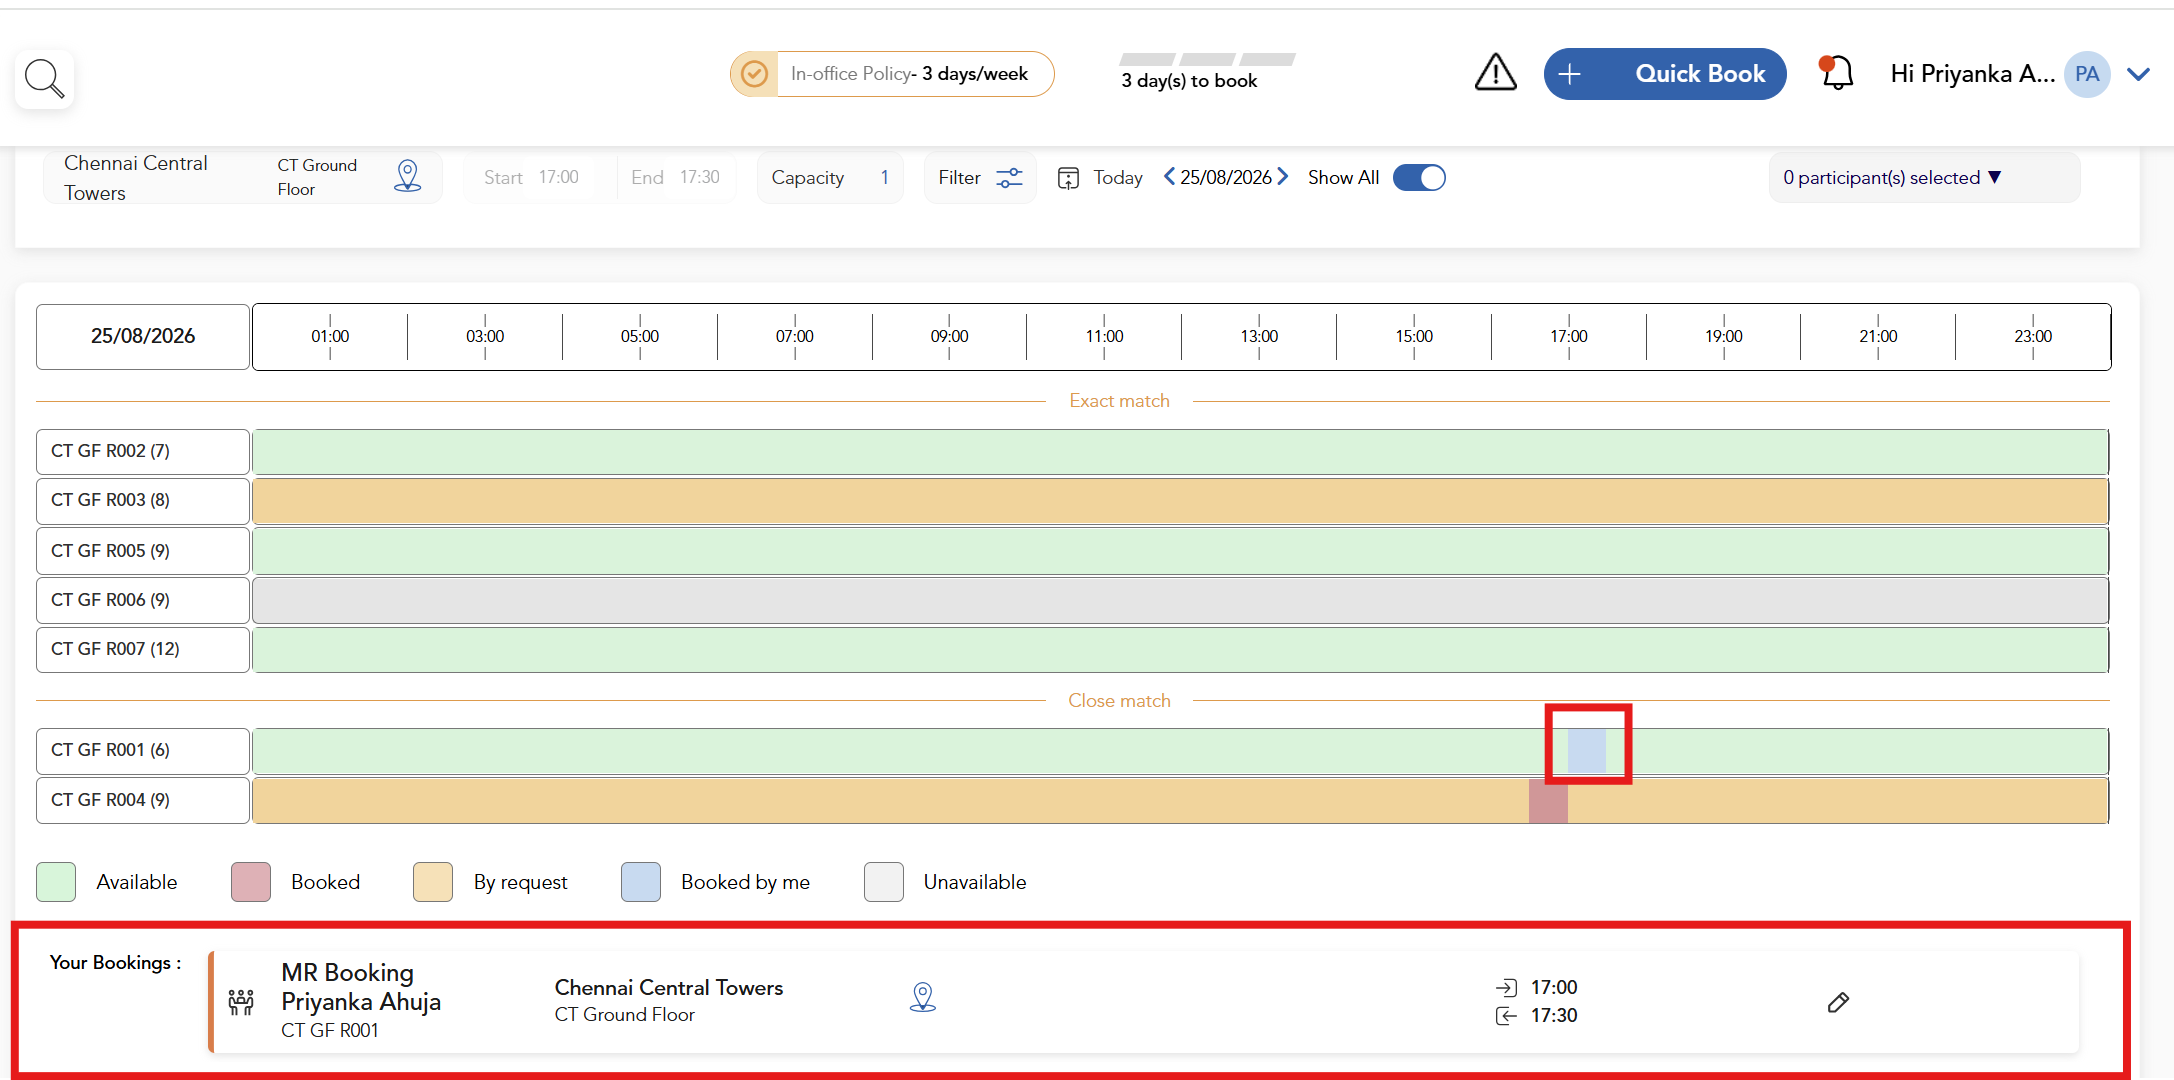
Task: Click the Quick Book button
Action: [x=1665, y=74]
